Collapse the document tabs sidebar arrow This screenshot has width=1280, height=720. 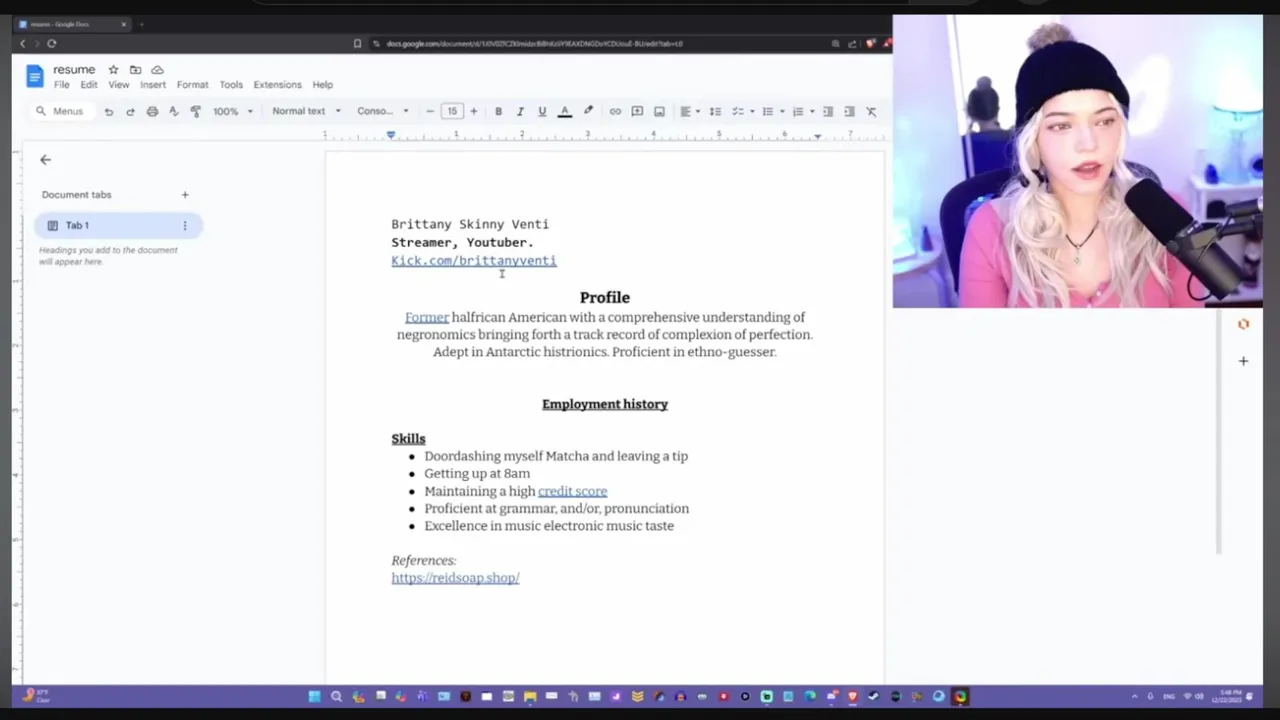coord(45,160)
